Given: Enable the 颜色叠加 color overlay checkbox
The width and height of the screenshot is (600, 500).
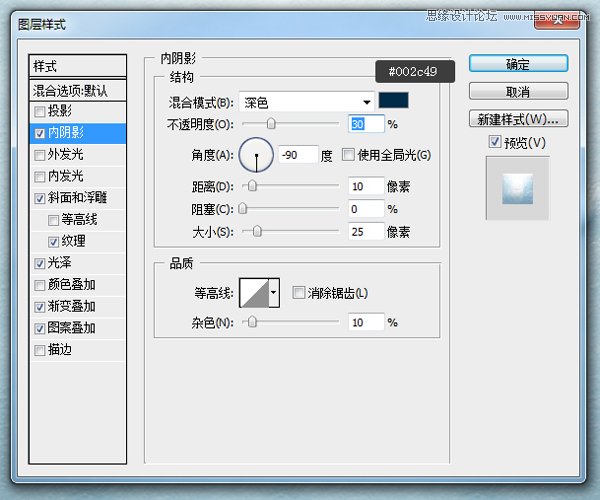Looking at the screenshot, I should 39,285.
